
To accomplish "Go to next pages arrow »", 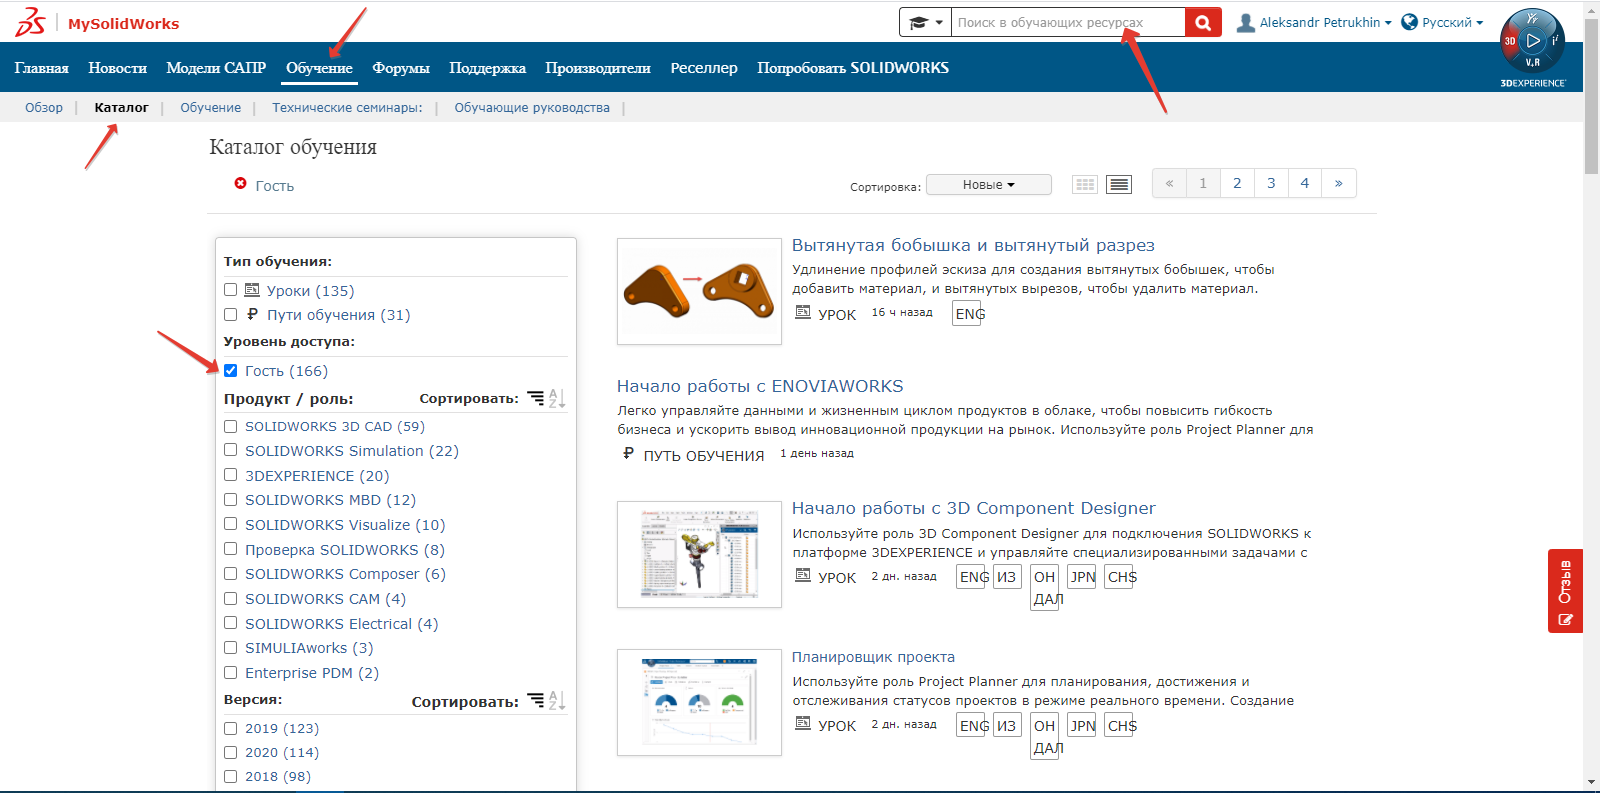I will pyautogui.click(x=1339, y=183).
